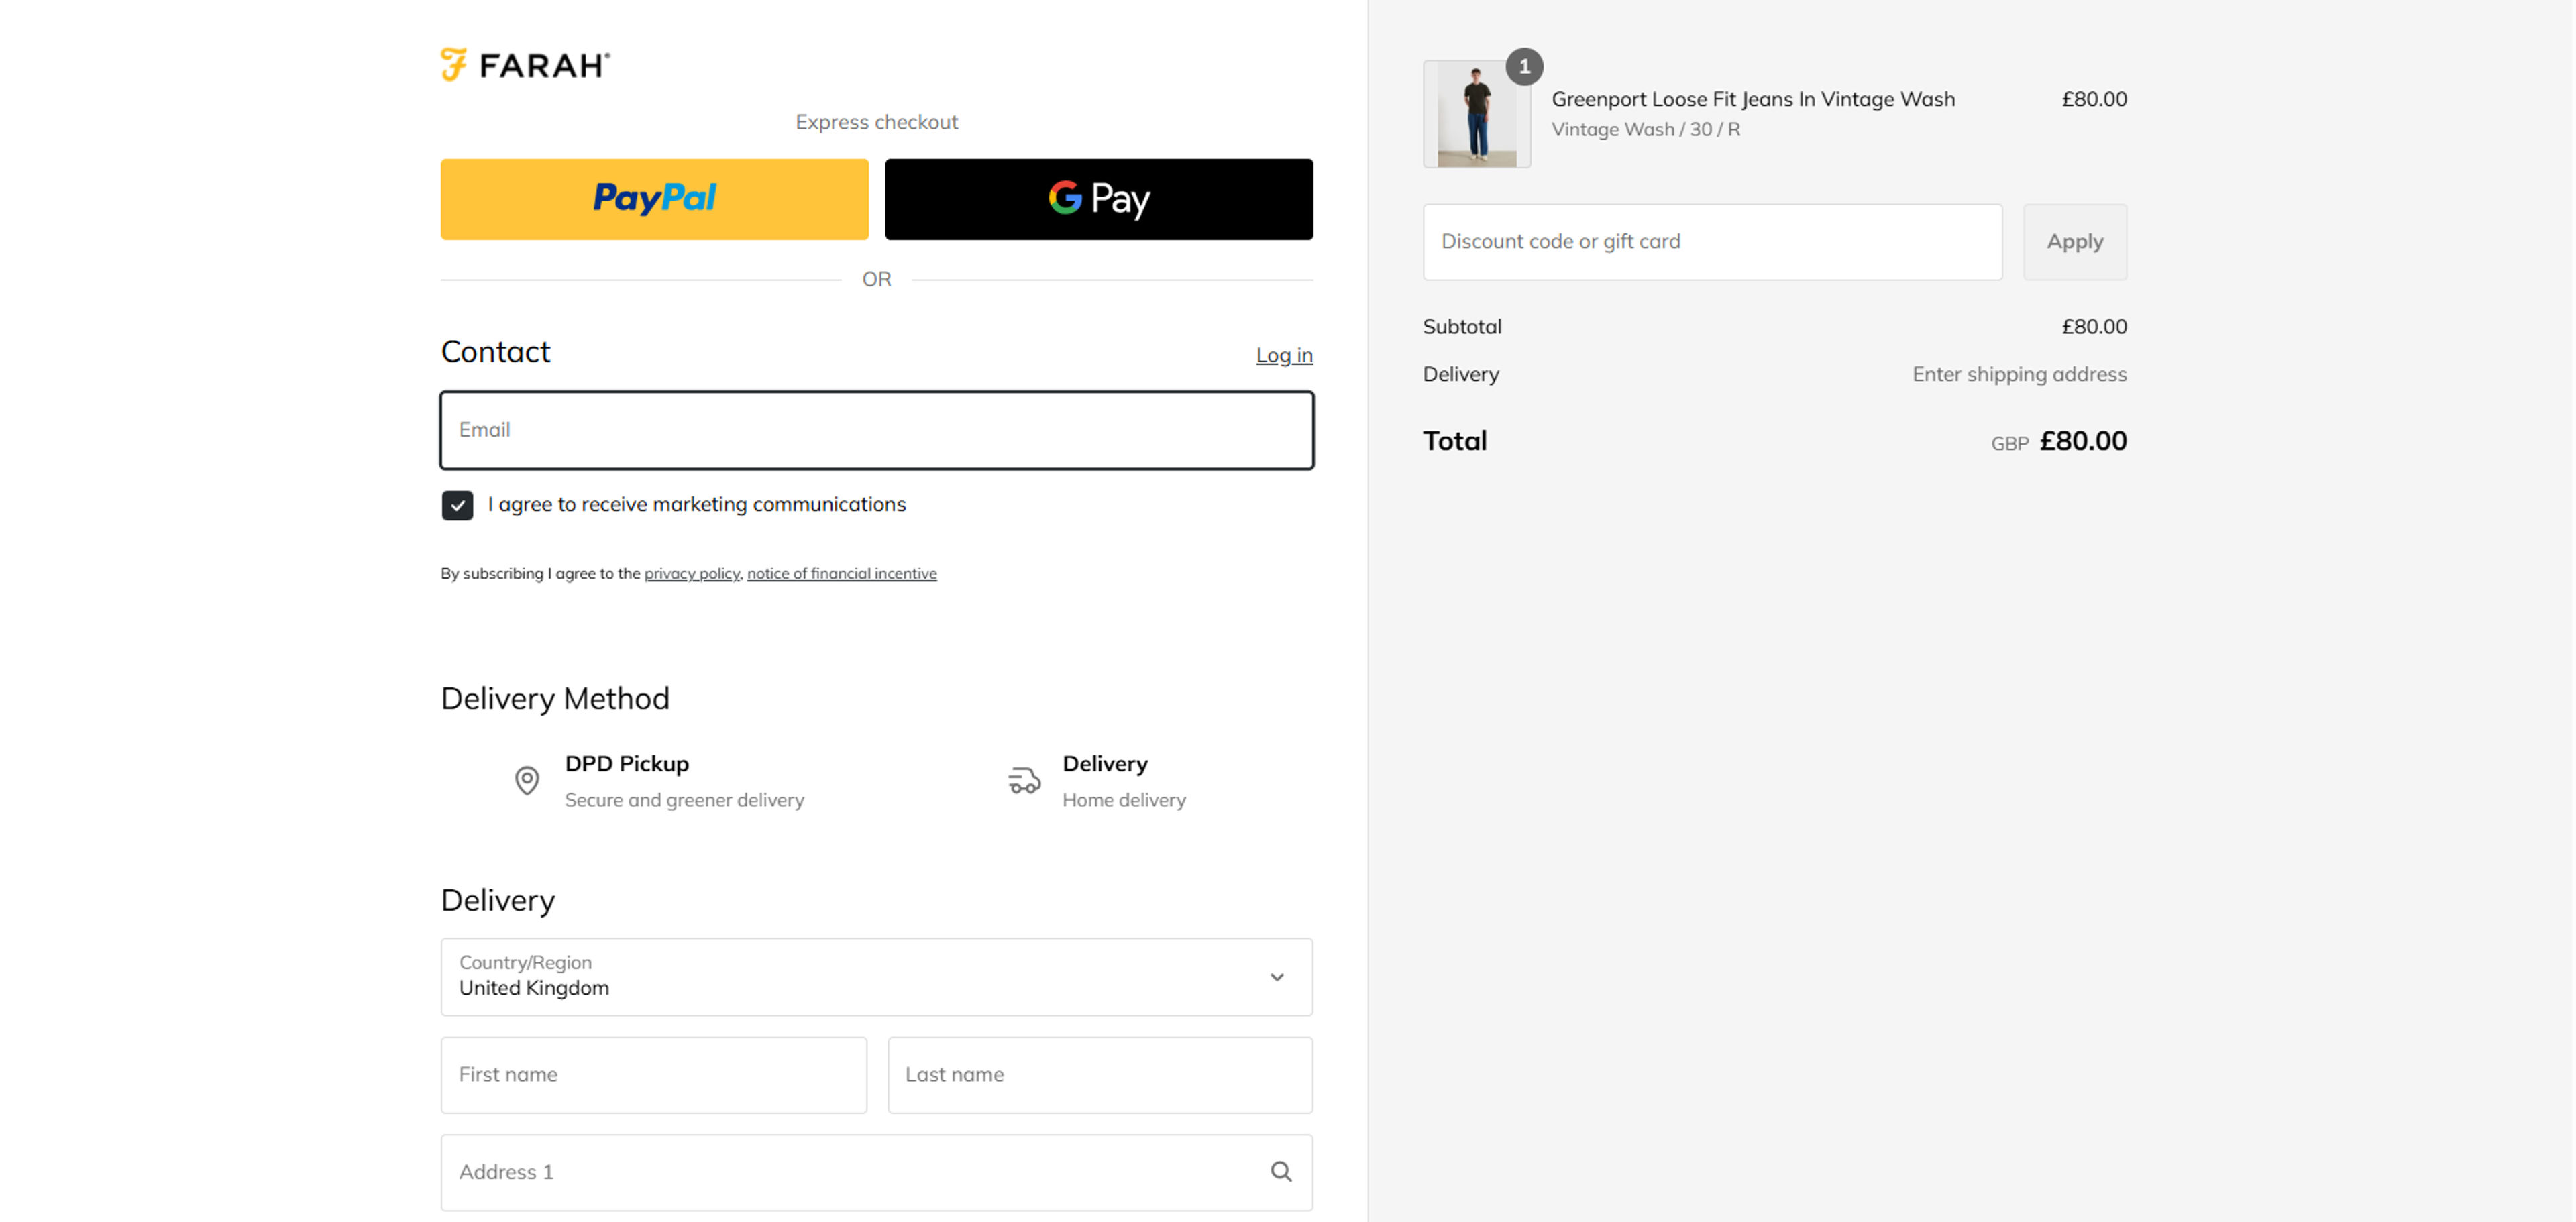Pay with Google Pay express checkout
Image resolution: width=2576 pixels, height=1222 pixels.
click(1098, 199)
